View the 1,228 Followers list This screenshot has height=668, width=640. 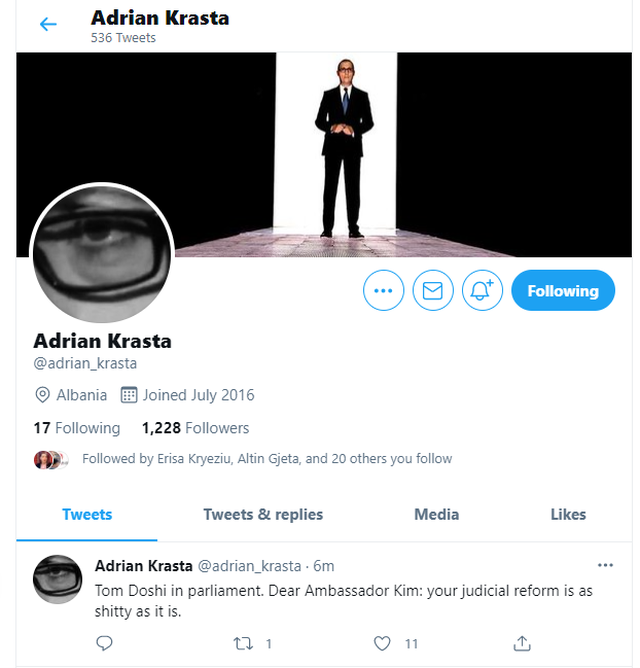(x=195, y=428)
